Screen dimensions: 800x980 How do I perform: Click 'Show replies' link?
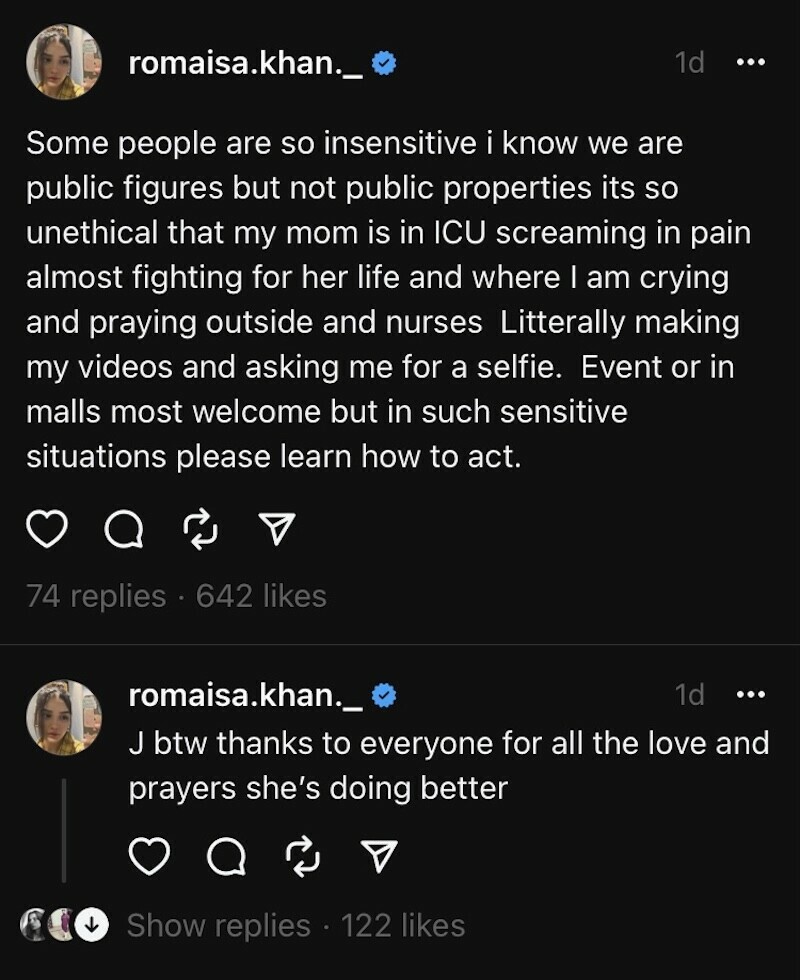(x=218, y=926)
